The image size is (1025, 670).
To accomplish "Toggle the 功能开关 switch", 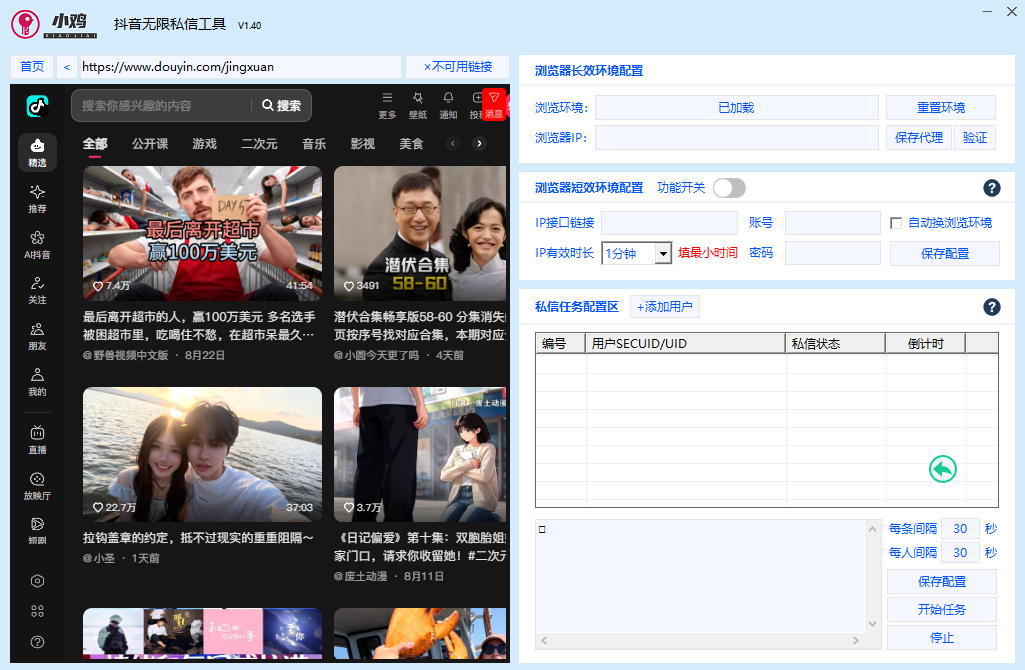I will tap(730, 188).
